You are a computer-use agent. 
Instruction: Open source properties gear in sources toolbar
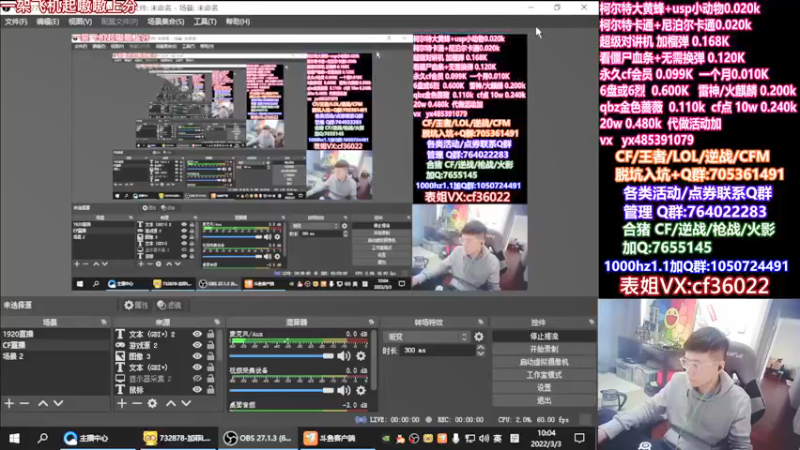click(153, 404)
